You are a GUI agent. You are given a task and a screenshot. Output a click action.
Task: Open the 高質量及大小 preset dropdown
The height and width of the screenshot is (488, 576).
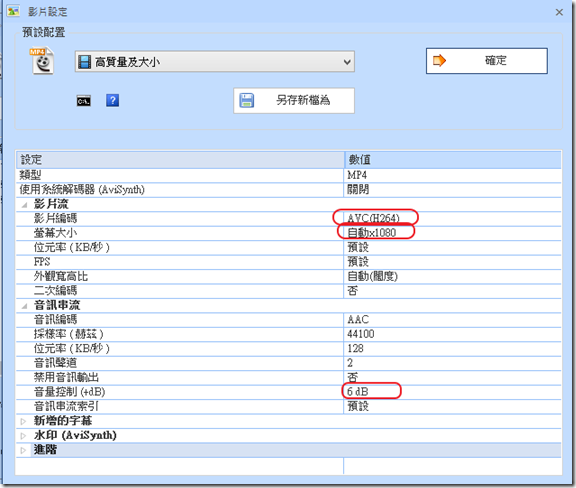point(215,62)
